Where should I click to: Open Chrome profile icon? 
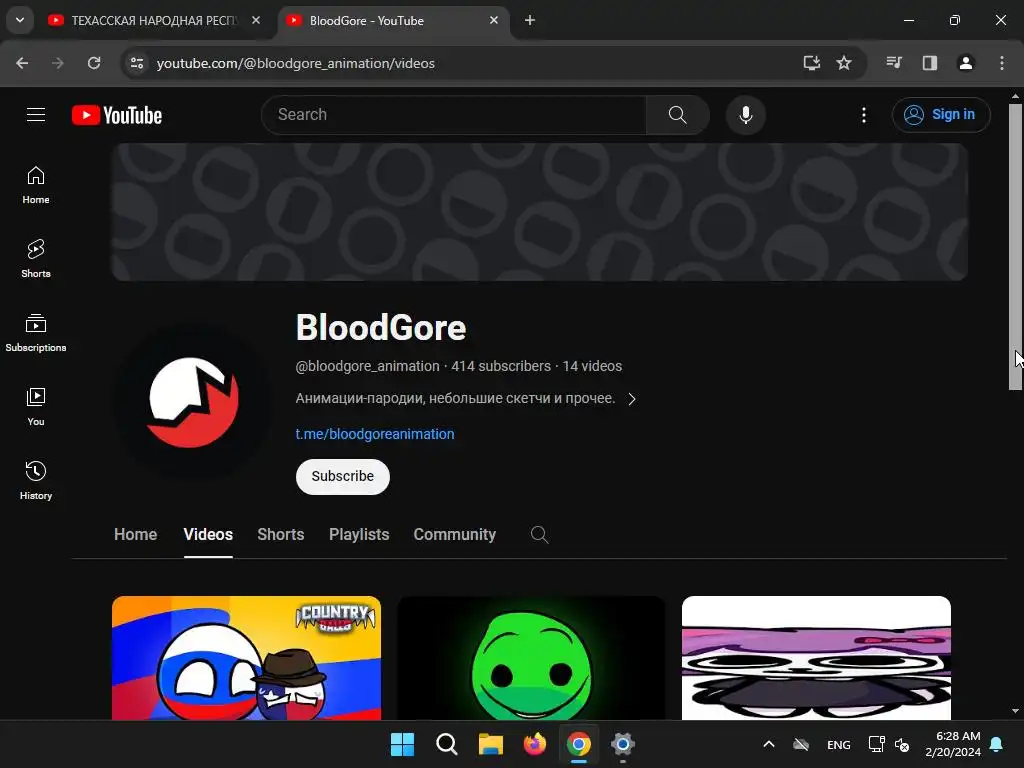pos(965,63)
